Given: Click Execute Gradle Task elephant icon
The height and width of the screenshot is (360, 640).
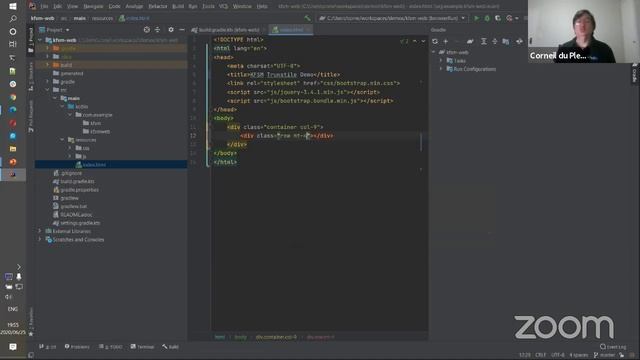Looking at the screenshot, I should (470, 41).
